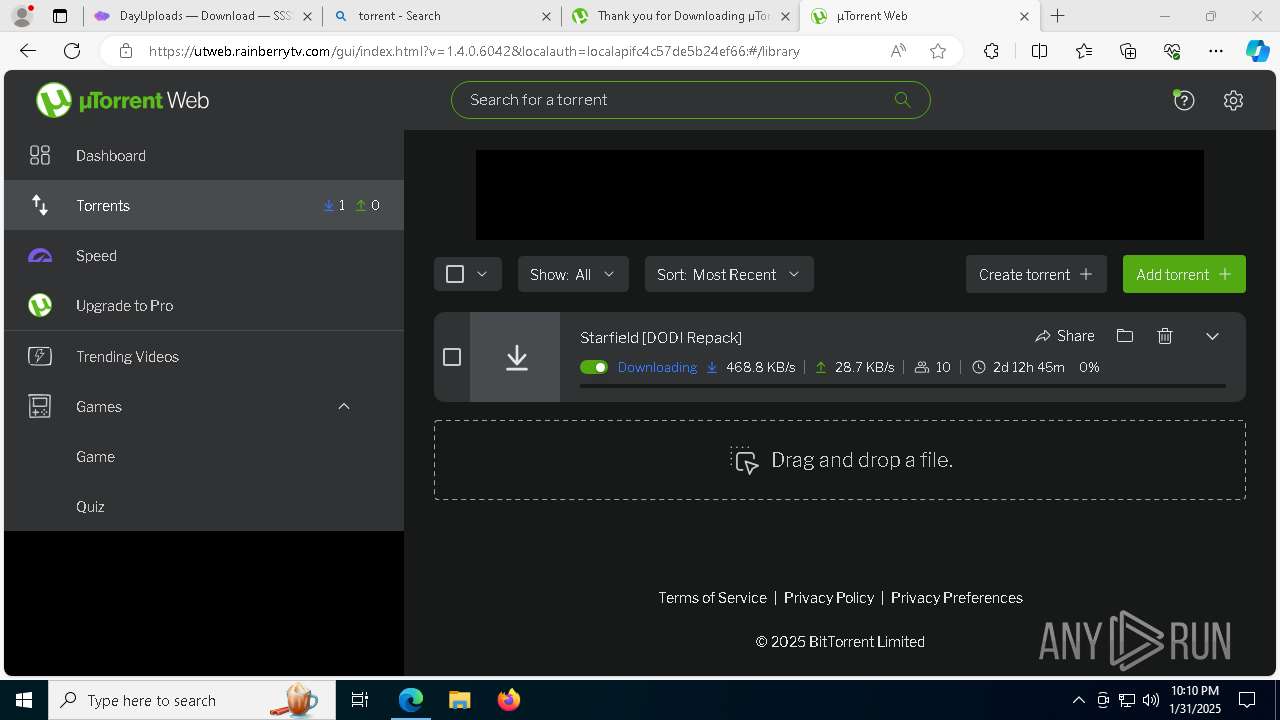Refresh the µTorrent Web page
The width and height of the screenshot is (1280, 720).
72,51
